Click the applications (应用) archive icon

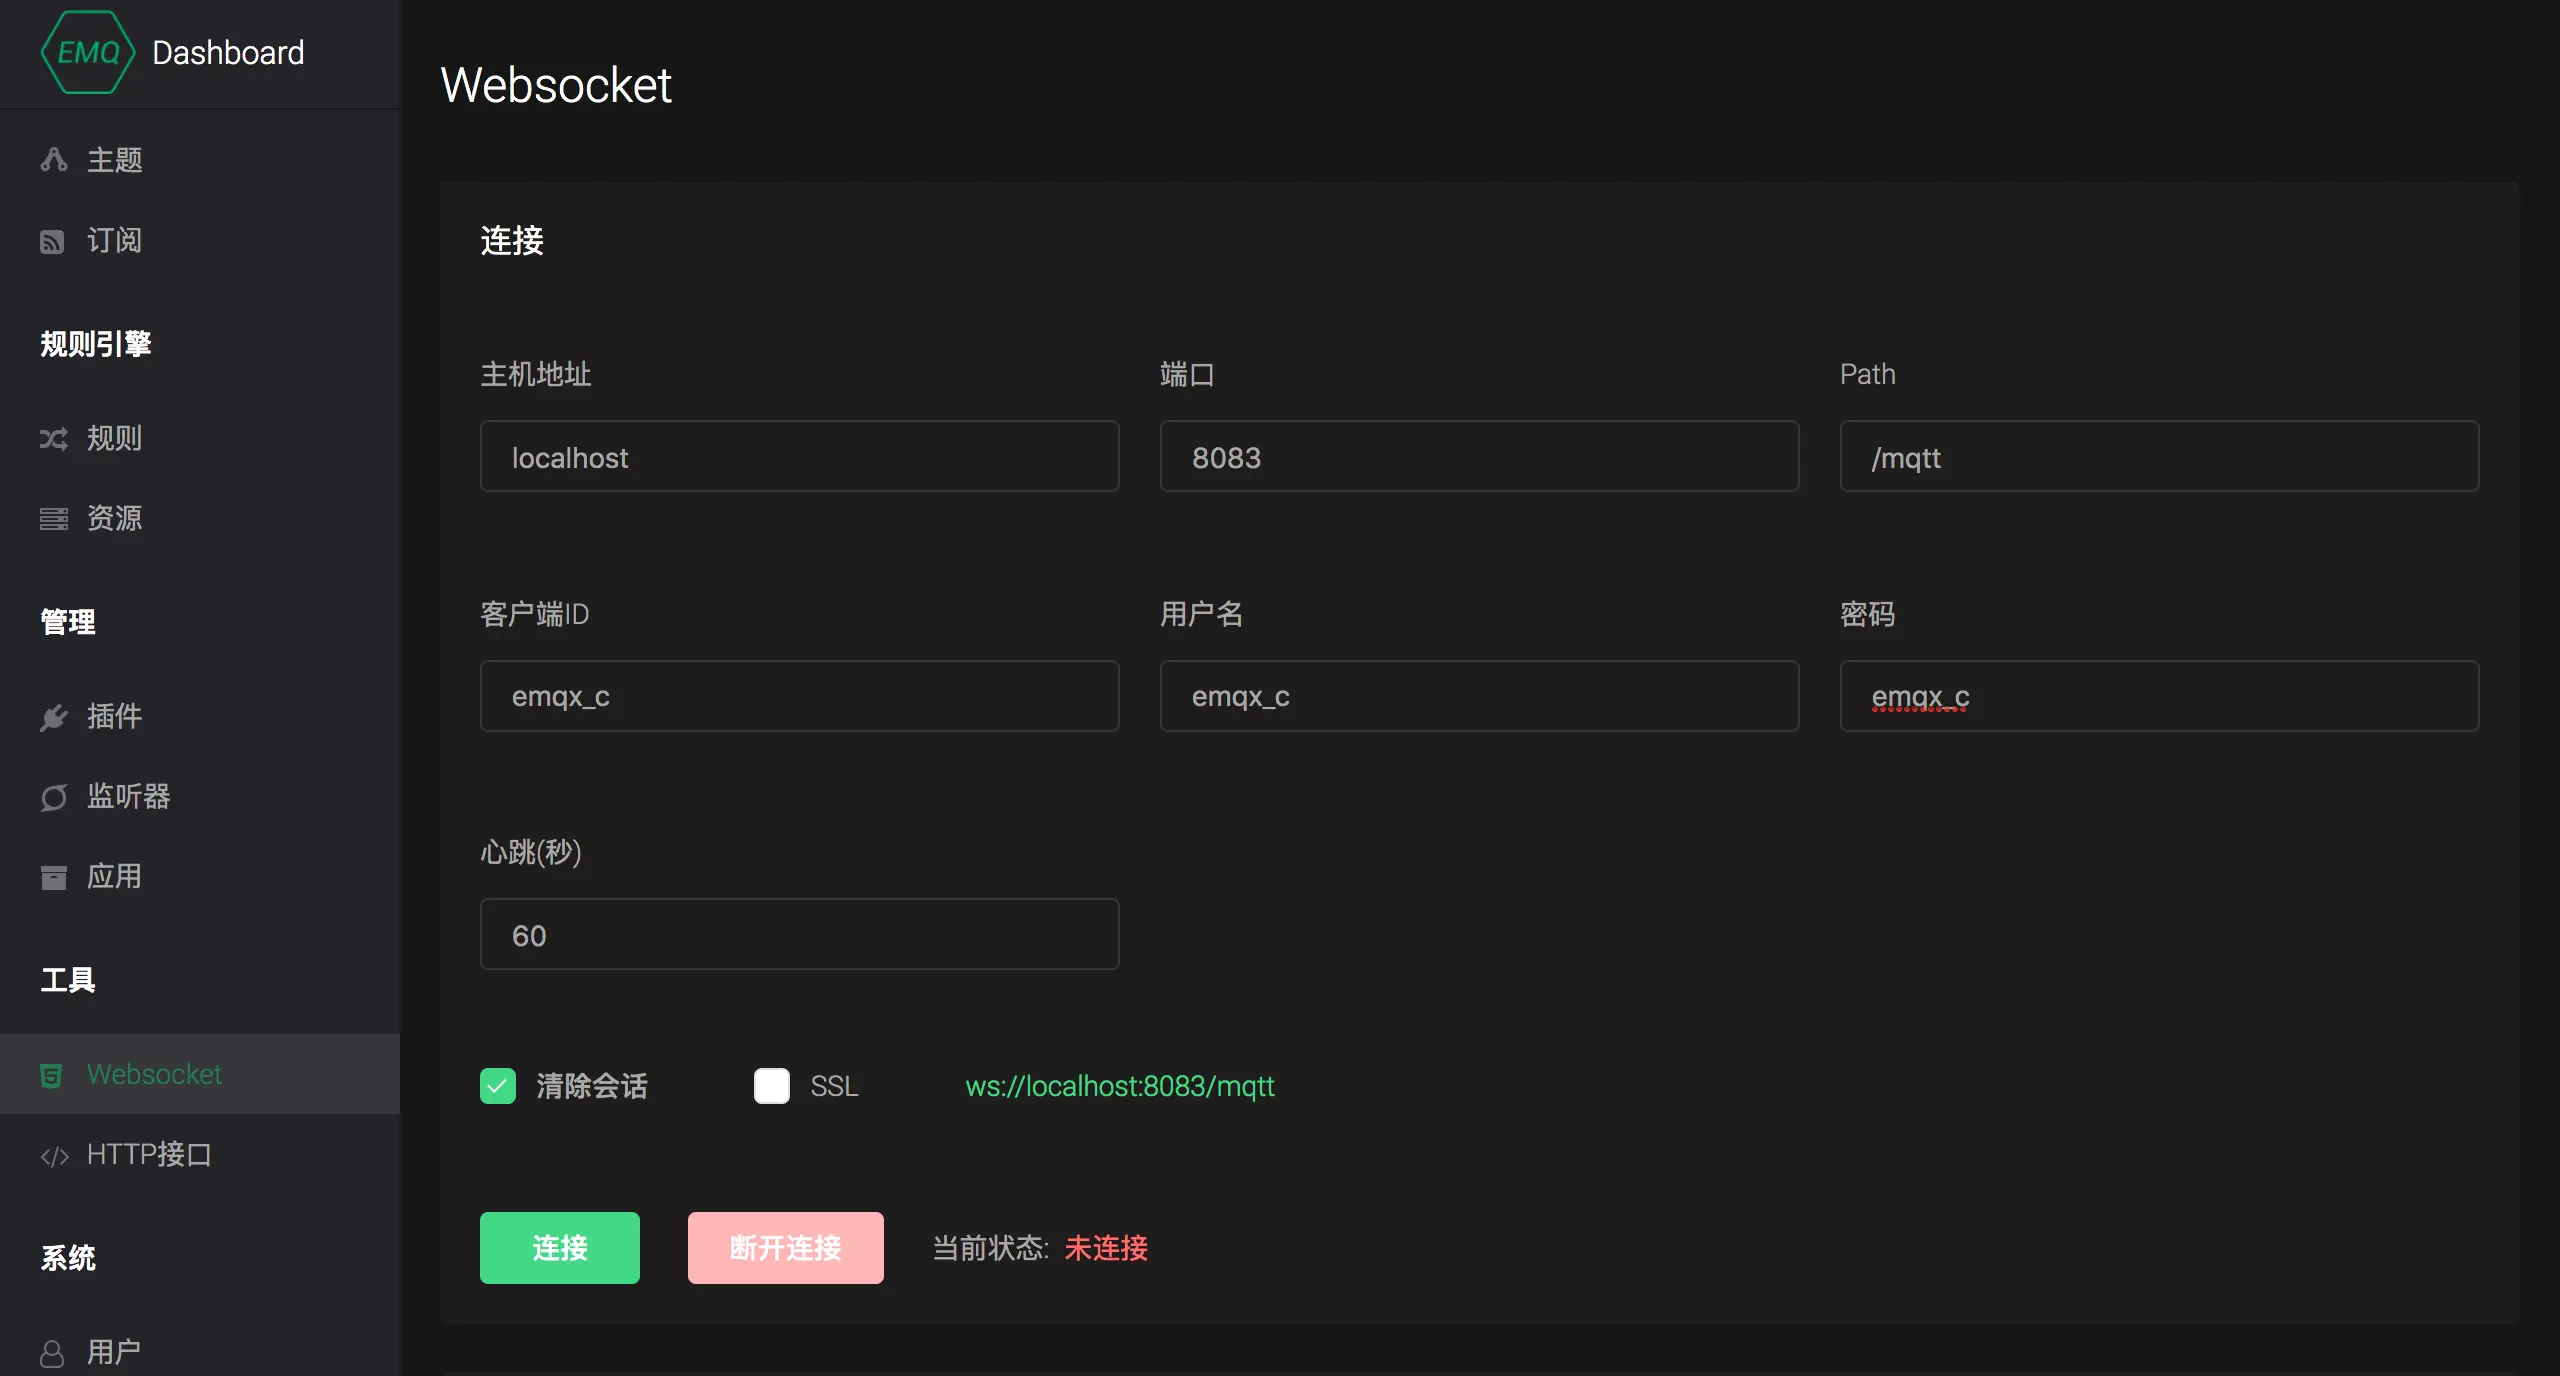coord(53,877)
